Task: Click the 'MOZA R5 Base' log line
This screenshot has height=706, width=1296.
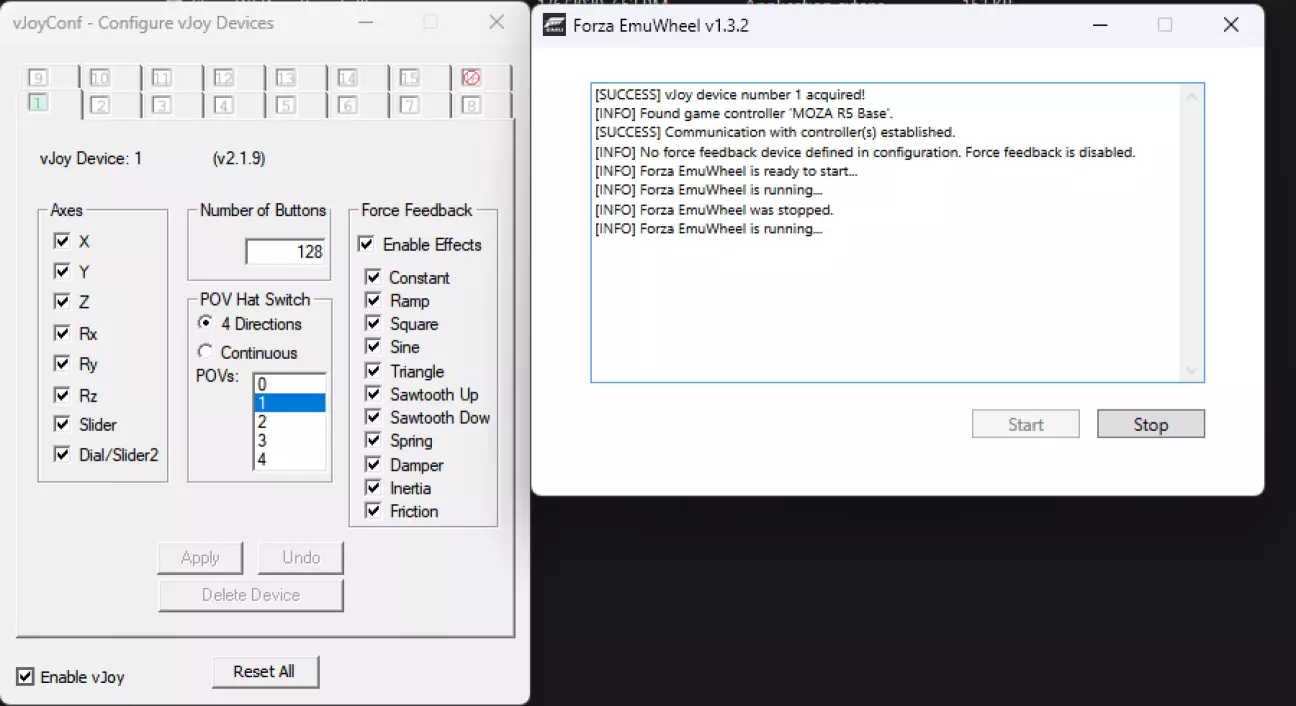Action: [744, 113]
